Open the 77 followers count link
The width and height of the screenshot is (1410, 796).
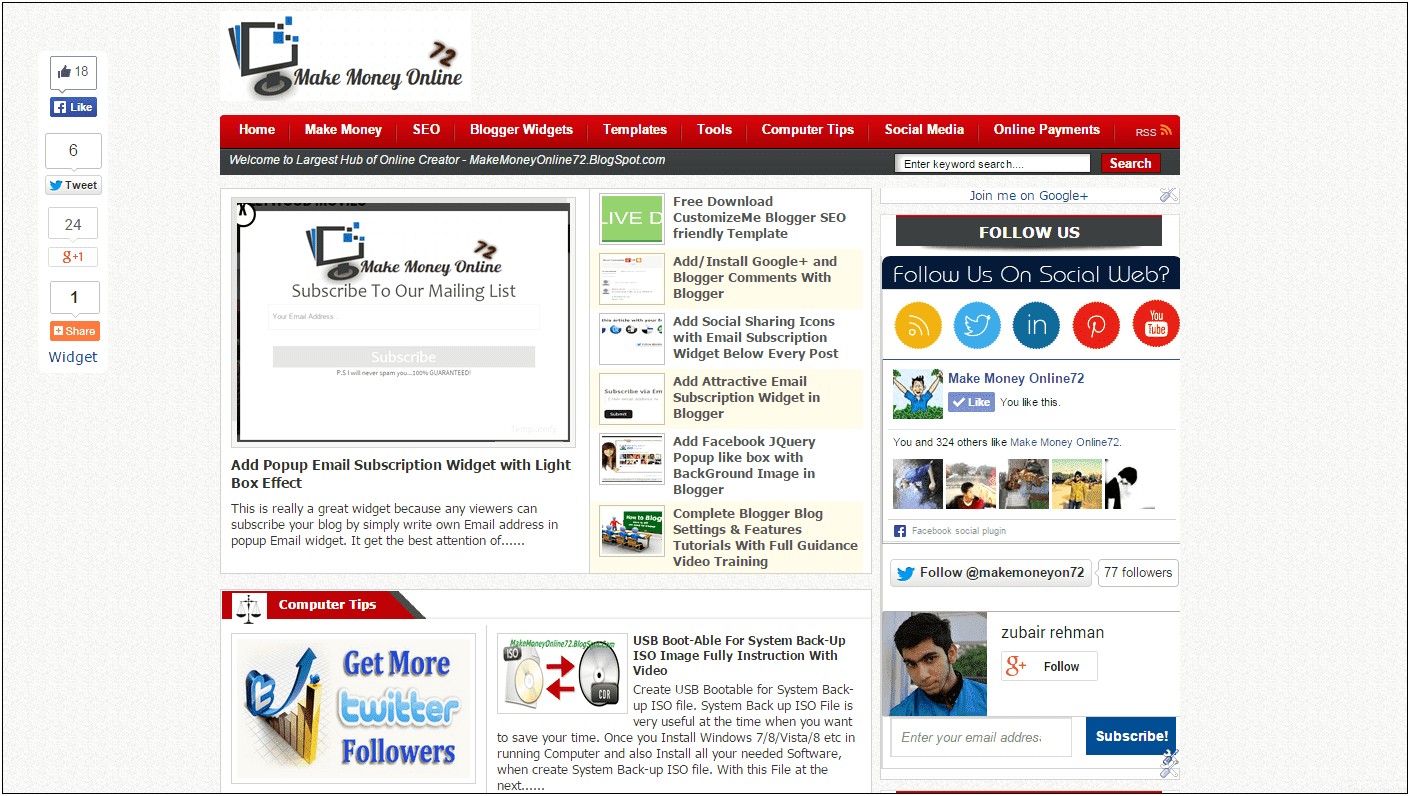click(1138, 573)
